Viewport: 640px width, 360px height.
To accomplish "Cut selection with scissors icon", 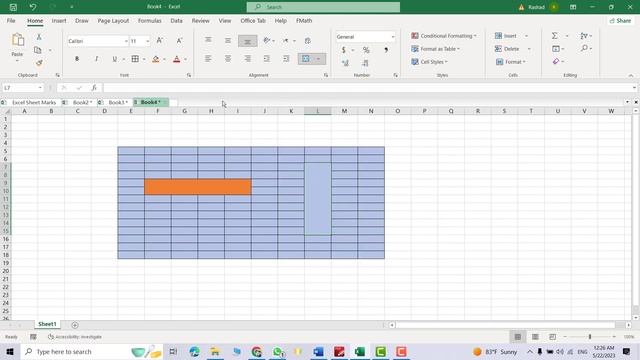I will (39, 37).
